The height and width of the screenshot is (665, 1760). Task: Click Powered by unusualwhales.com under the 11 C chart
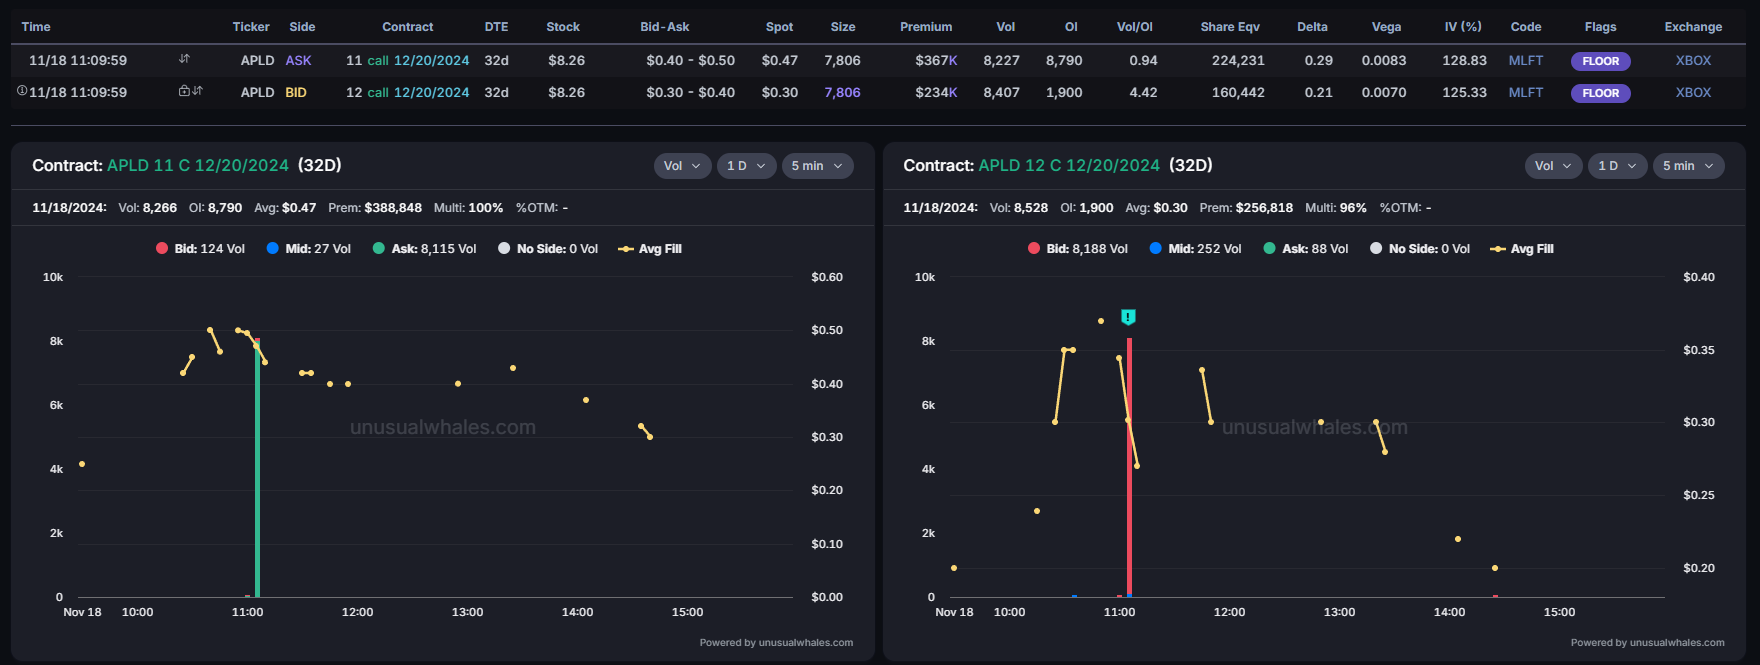click(x=776, y=642)
